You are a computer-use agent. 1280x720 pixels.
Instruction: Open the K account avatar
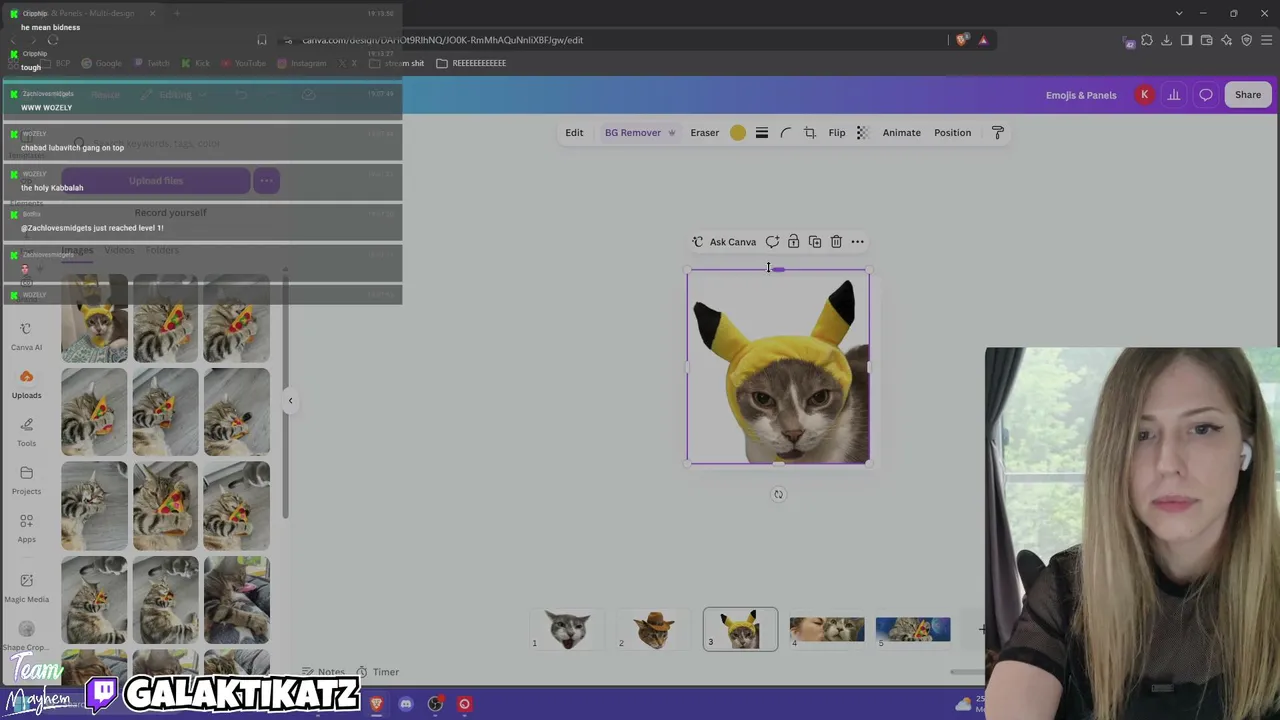click(x=1144, y=95)
